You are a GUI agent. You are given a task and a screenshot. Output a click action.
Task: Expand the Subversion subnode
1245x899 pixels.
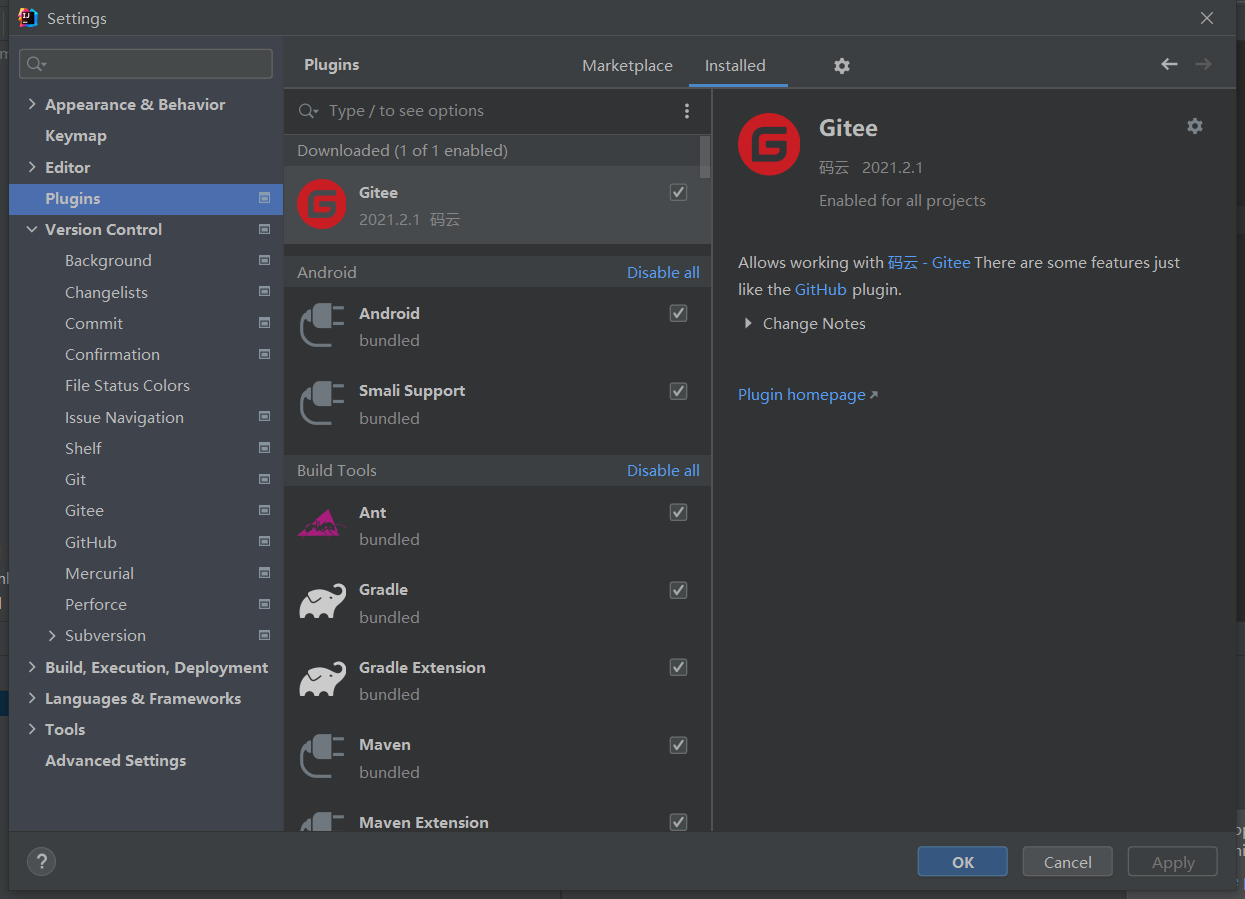pyautogui.click(x=52, y=635)
